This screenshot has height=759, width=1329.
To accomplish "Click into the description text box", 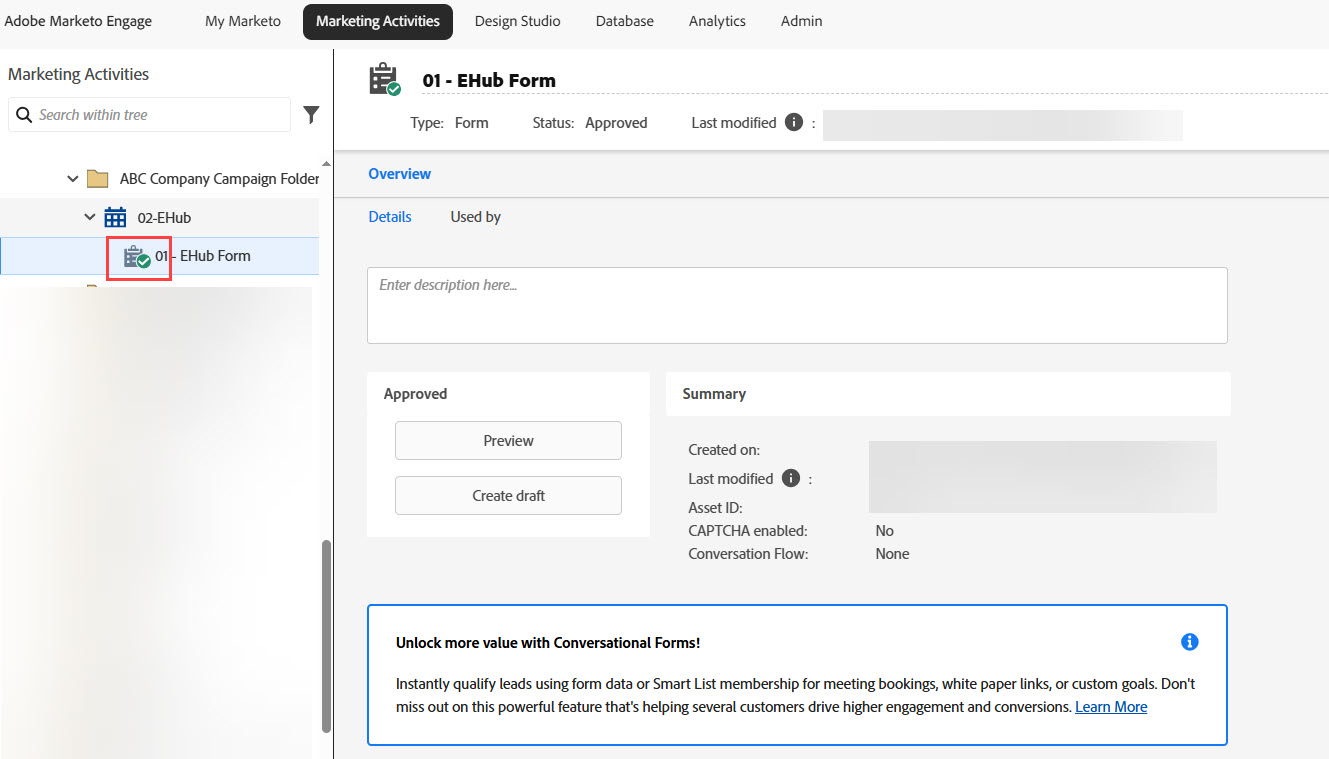I will tap(797, 306).
